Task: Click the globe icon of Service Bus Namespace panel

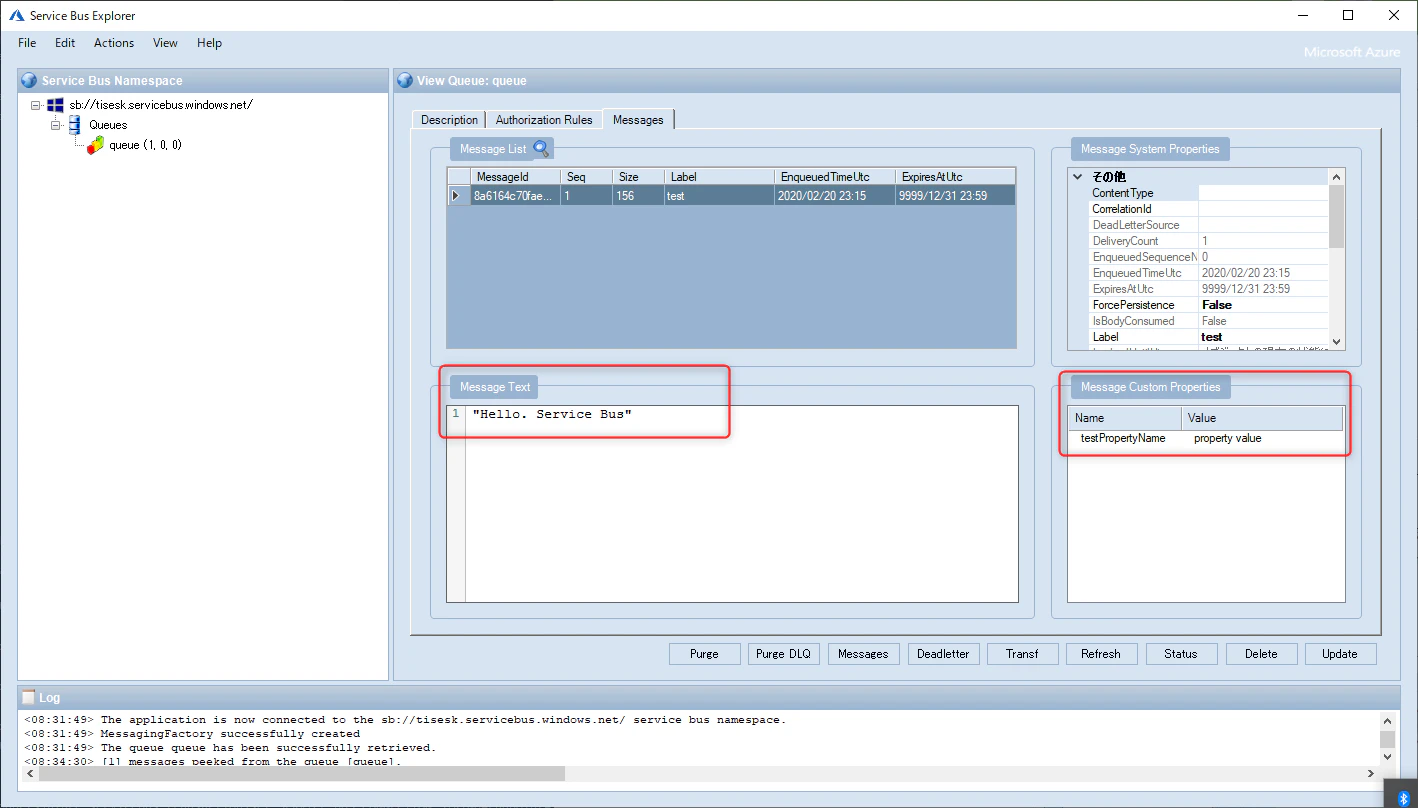Action: tap(29, 81)
